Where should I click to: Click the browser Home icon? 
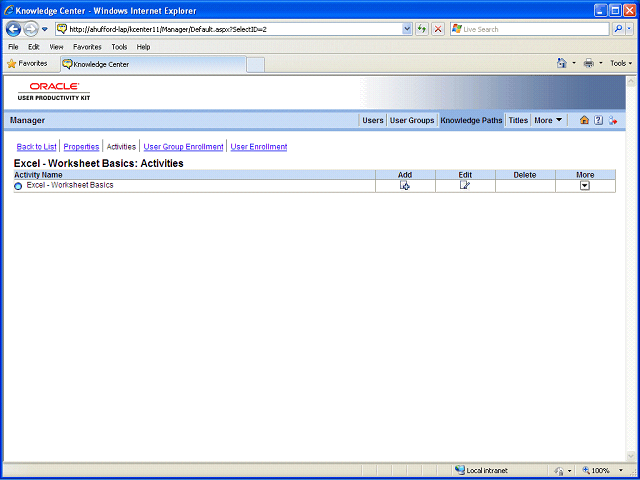click(x=562, y=63)
